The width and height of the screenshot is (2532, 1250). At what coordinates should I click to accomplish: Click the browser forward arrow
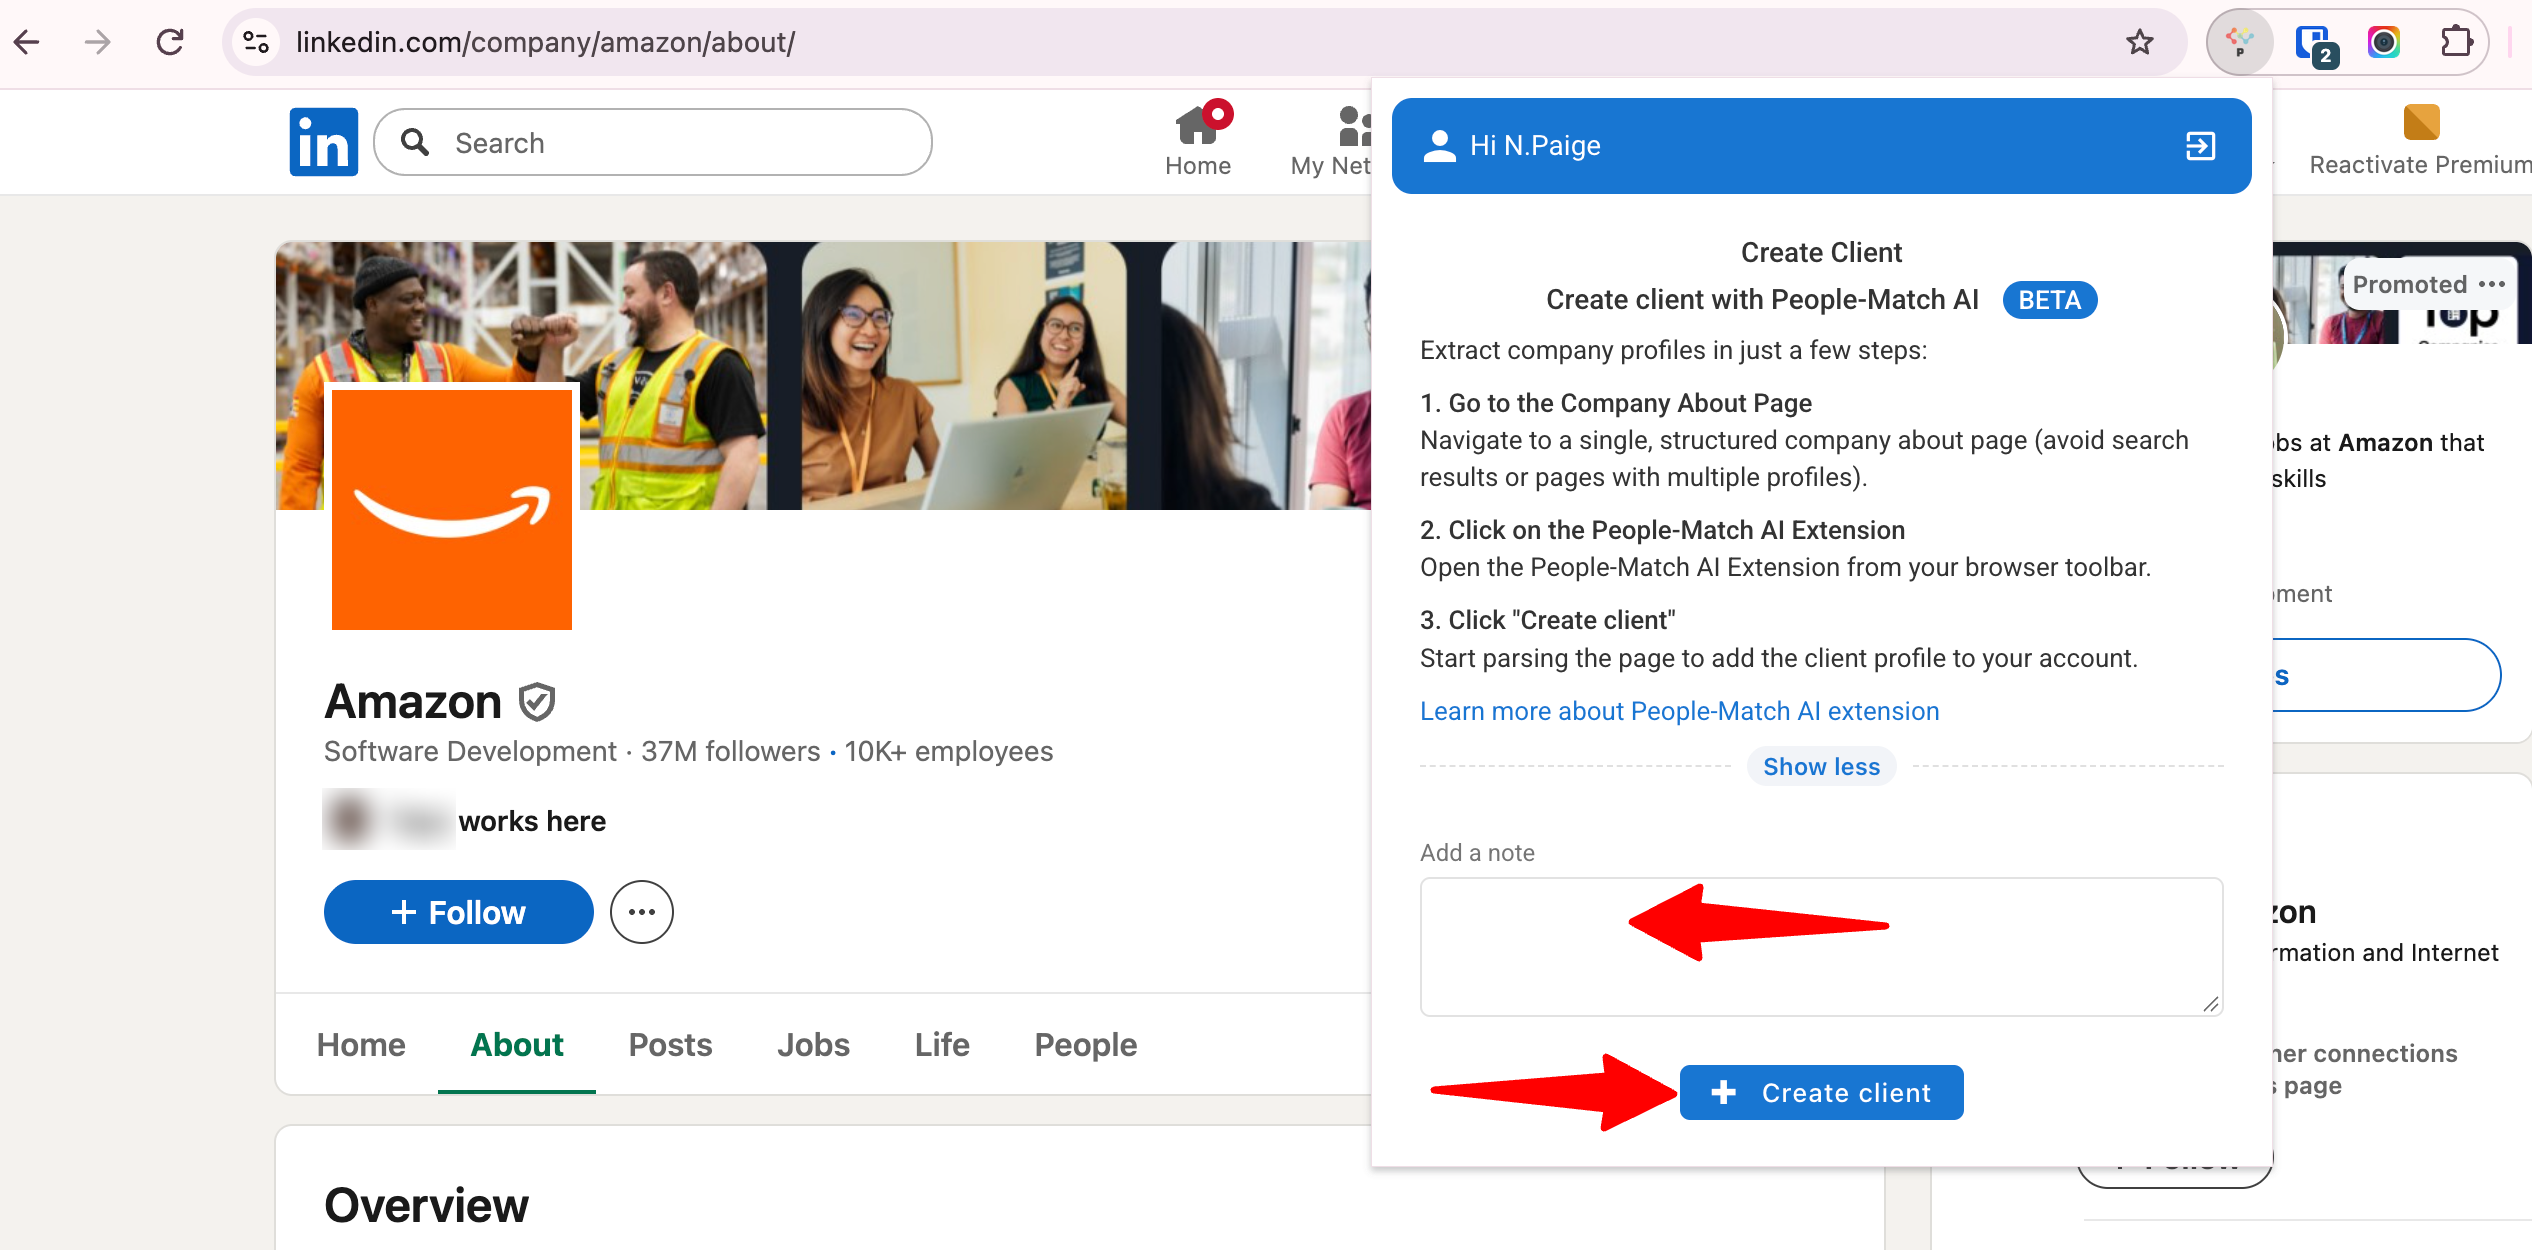point(98,42)
